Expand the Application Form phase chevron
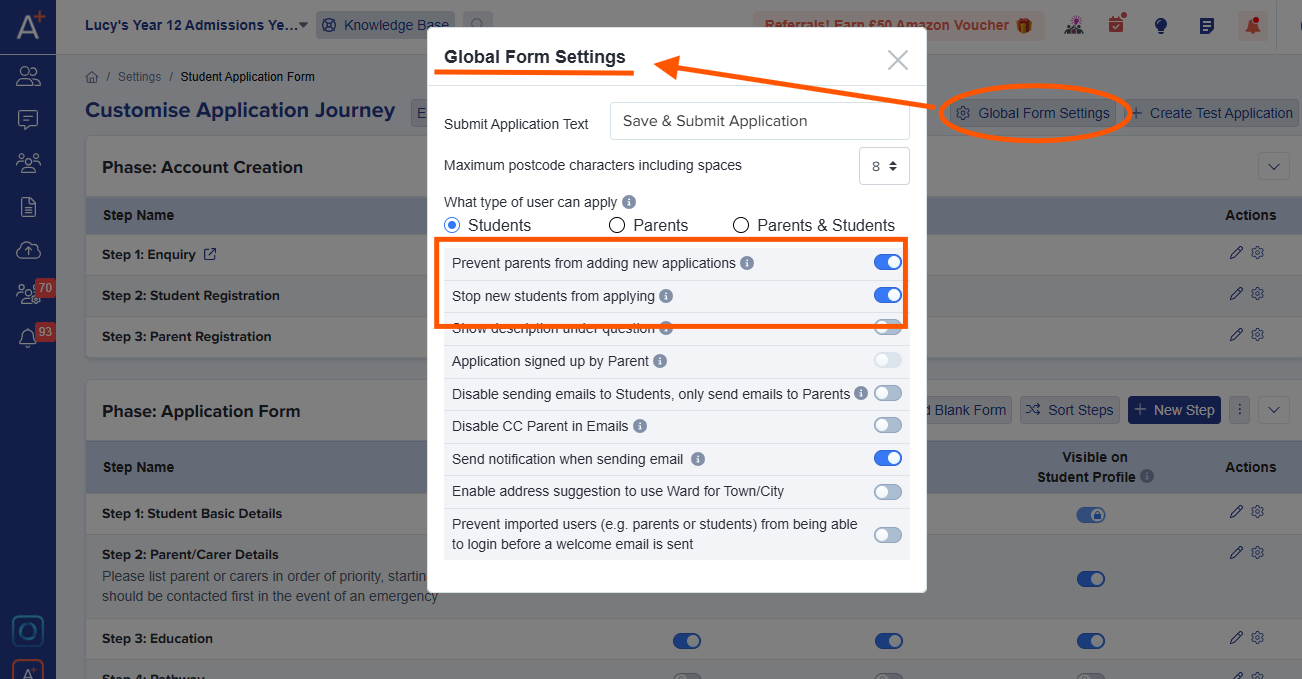The width and height of the screenshot is (1302, 679). (x=1273, y=409)
